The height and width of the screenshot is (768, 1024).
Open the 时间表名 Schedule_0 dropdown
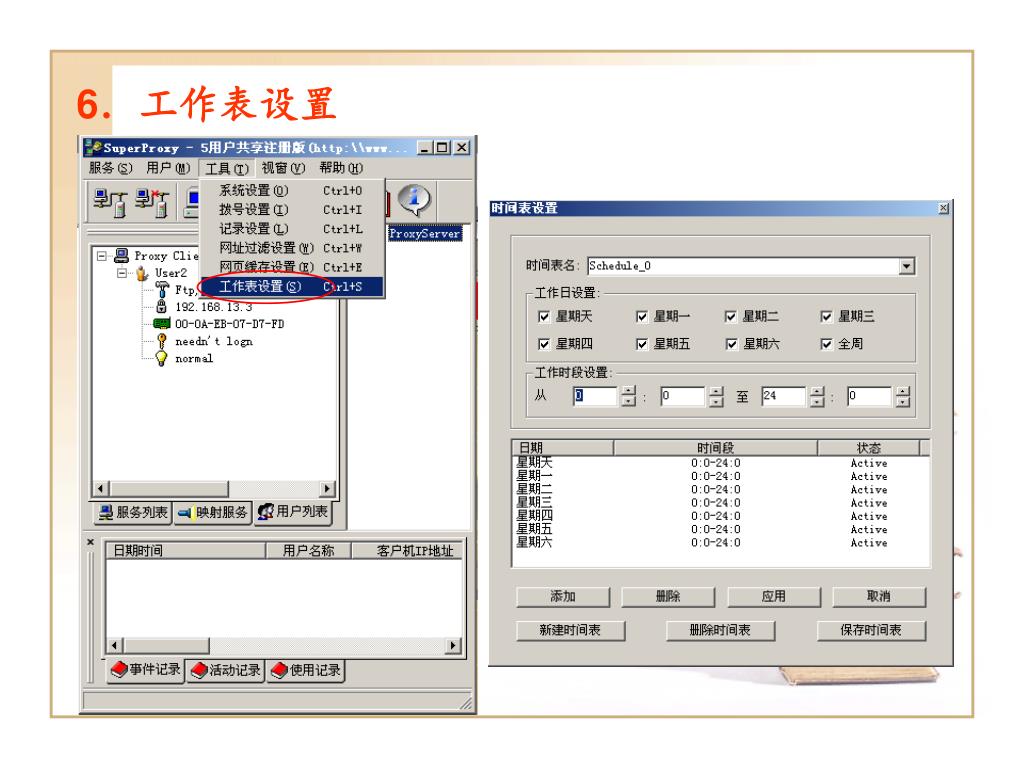pos(906,266)
